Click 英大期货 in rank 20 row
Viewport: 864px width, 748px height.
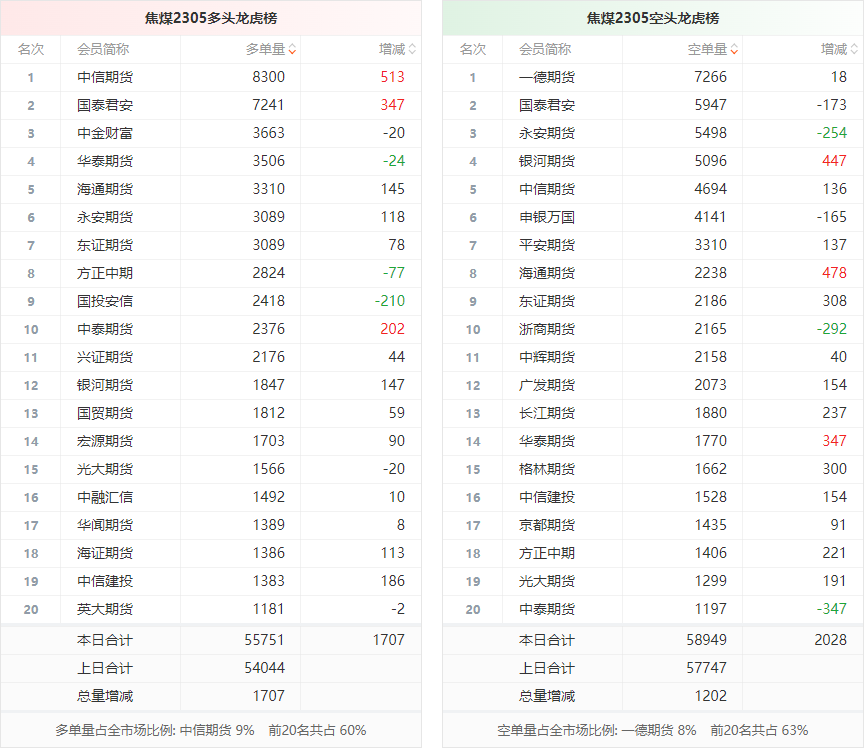(105, 609)
